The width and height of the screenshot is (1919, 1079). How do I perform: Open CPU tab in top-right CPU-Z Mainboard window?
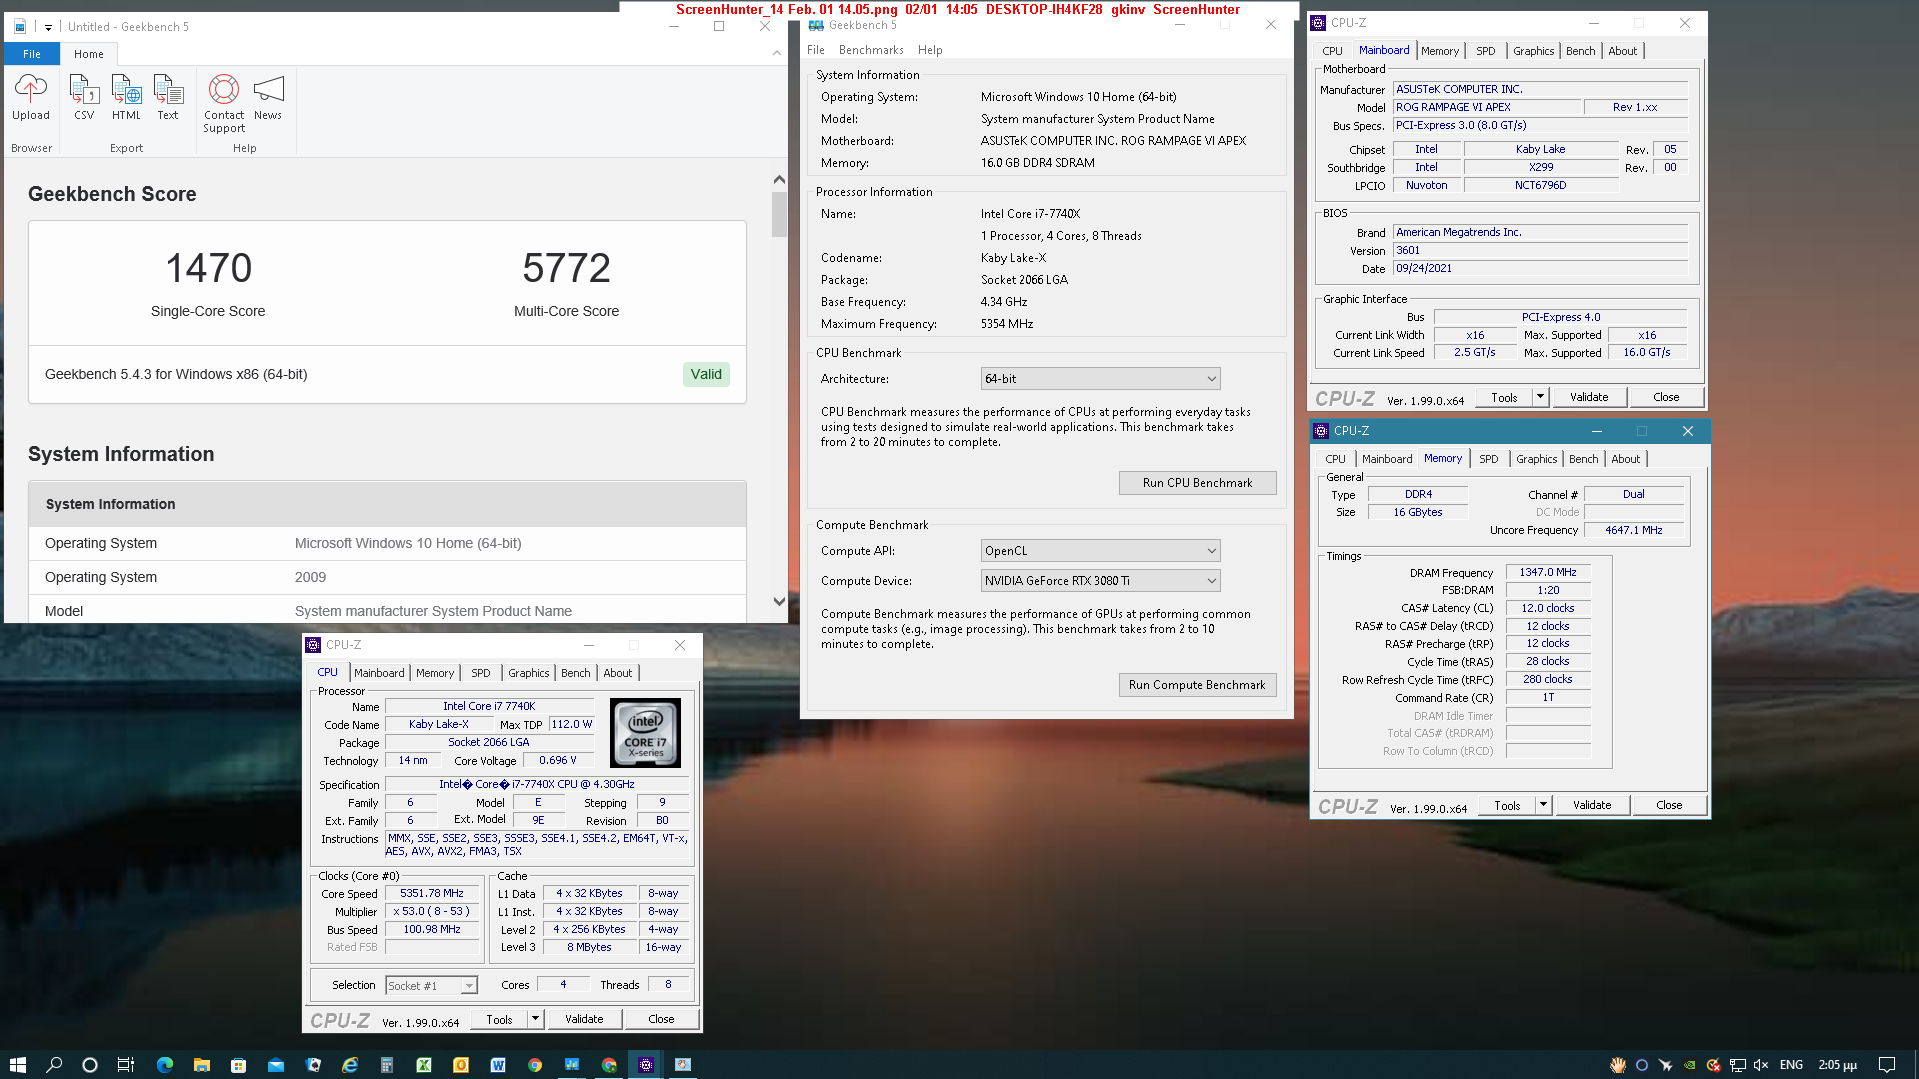(1332, 51)
